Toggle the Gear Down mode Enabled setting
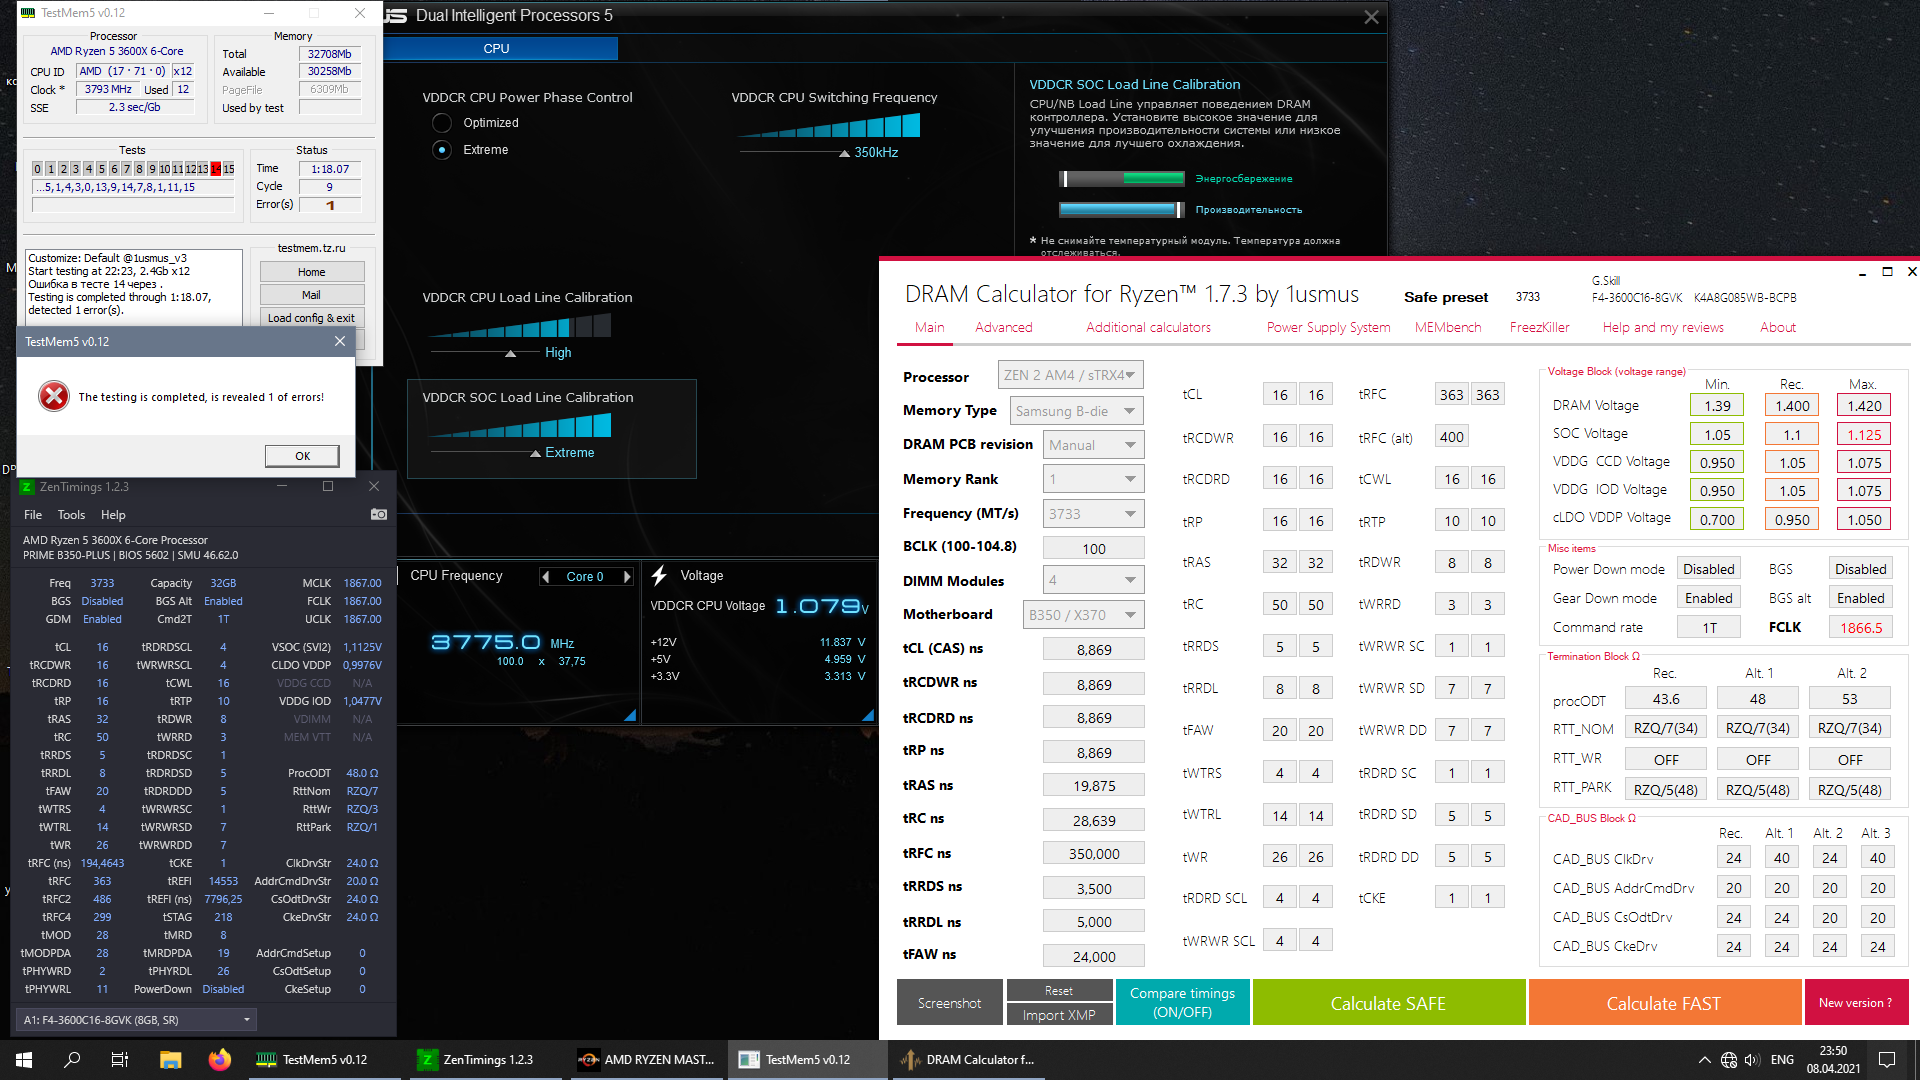 coord(1708,598)
